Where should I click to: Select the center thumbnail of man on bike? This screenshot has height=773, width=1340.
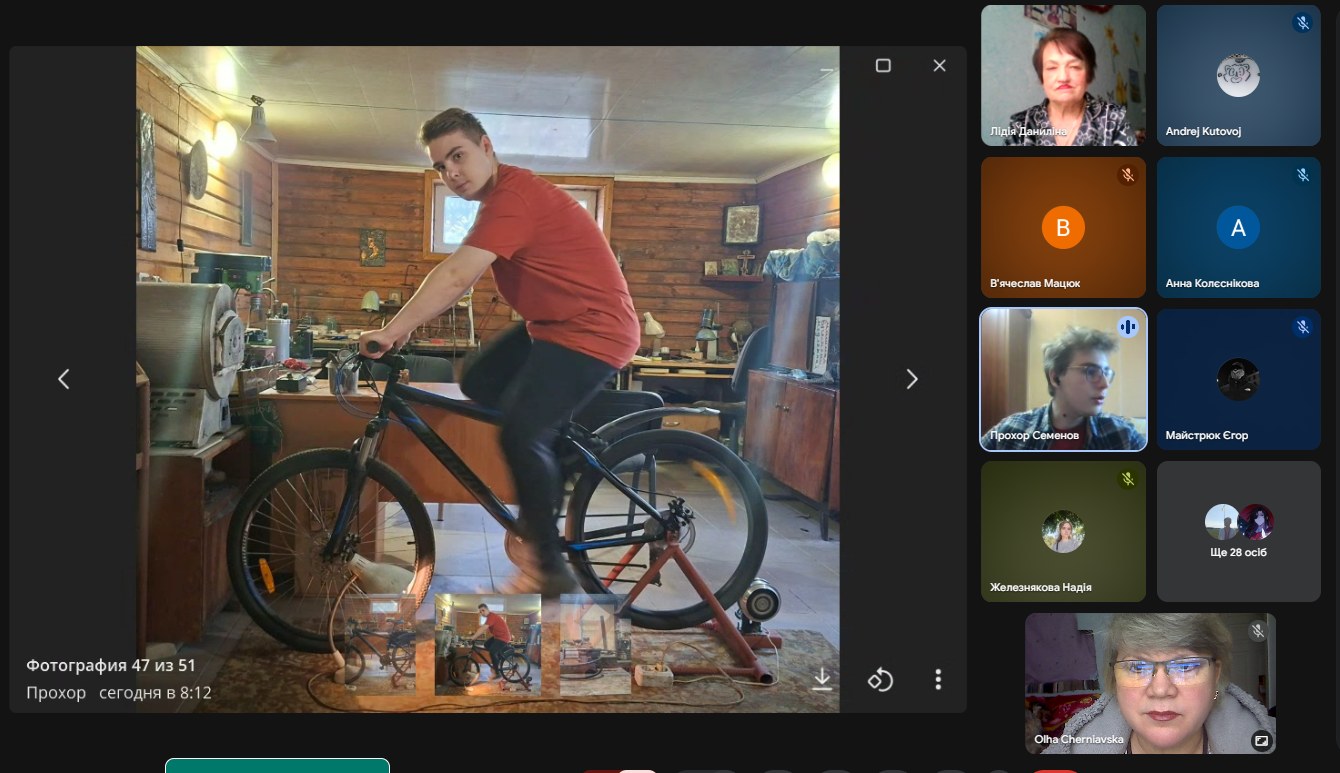488,644
